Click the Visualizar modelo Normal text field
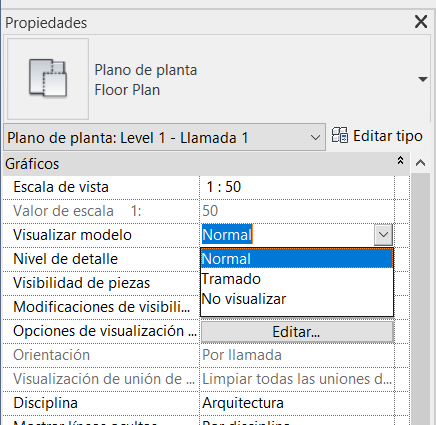 click(287, 235)
